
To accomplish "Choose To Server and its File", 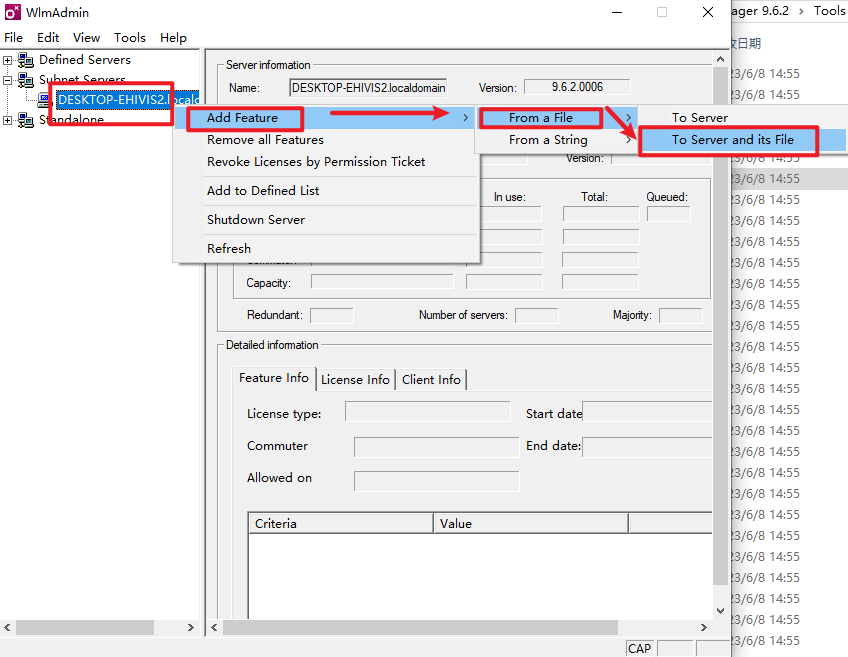I will [x=732, y=140].
